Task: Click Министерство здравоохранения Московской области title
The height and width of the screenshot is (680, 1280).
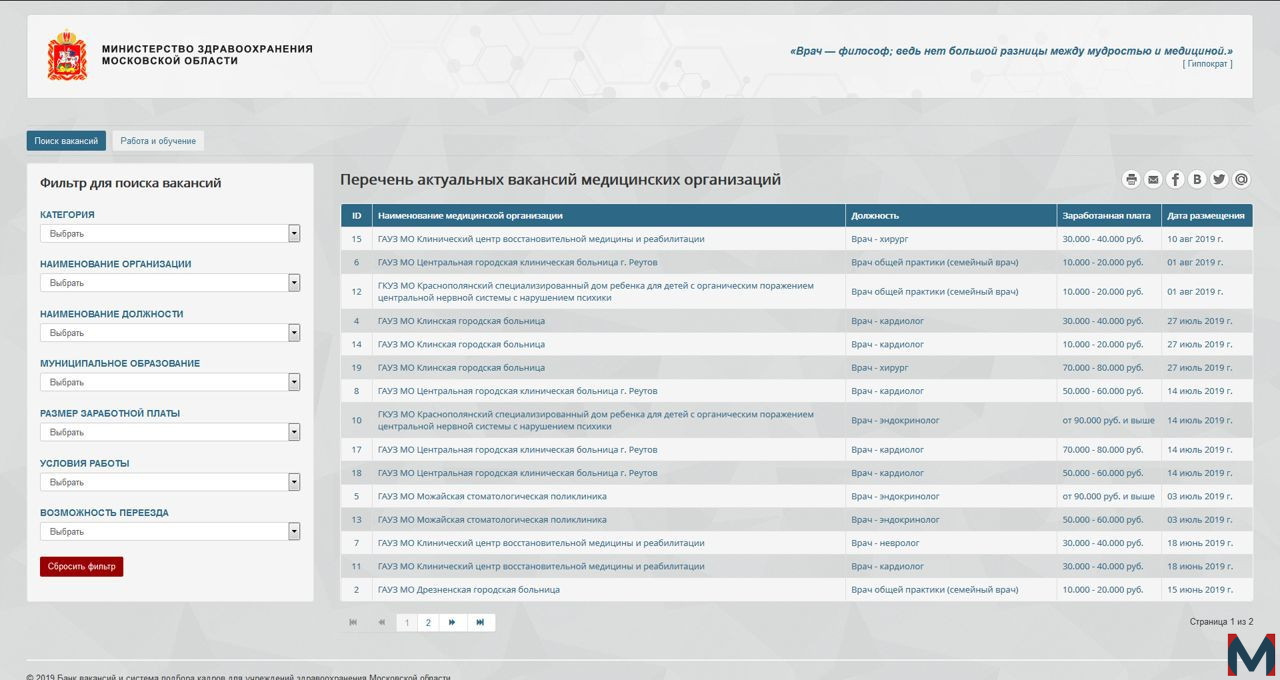Action: (x=207, y=55)
